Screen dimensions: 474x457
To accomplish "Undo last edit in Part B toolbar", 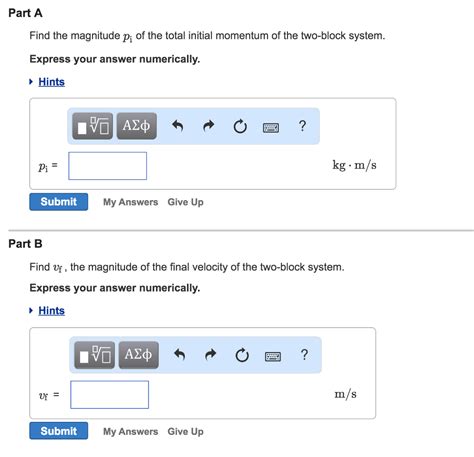I will pyautogui.click(x=180, y=355).
